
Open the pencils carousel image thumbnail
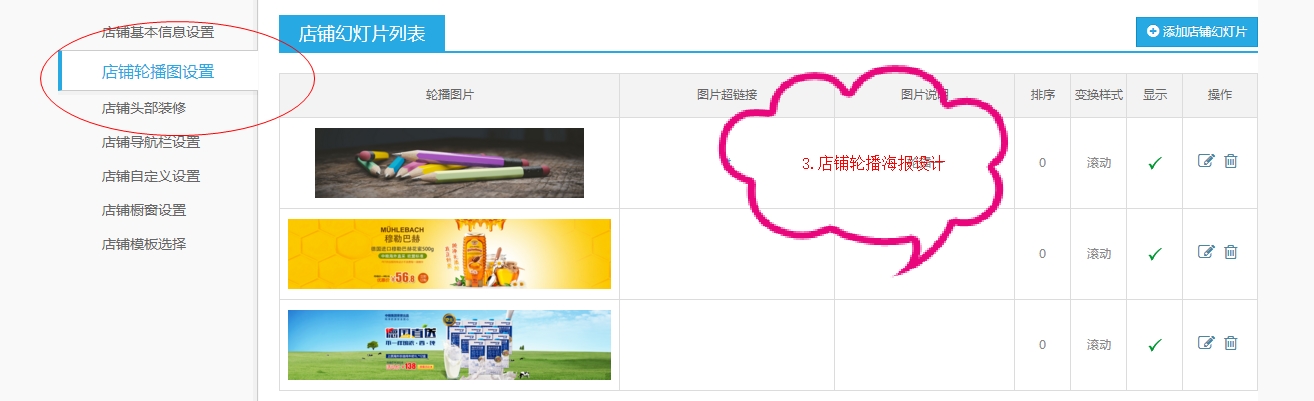449,163
